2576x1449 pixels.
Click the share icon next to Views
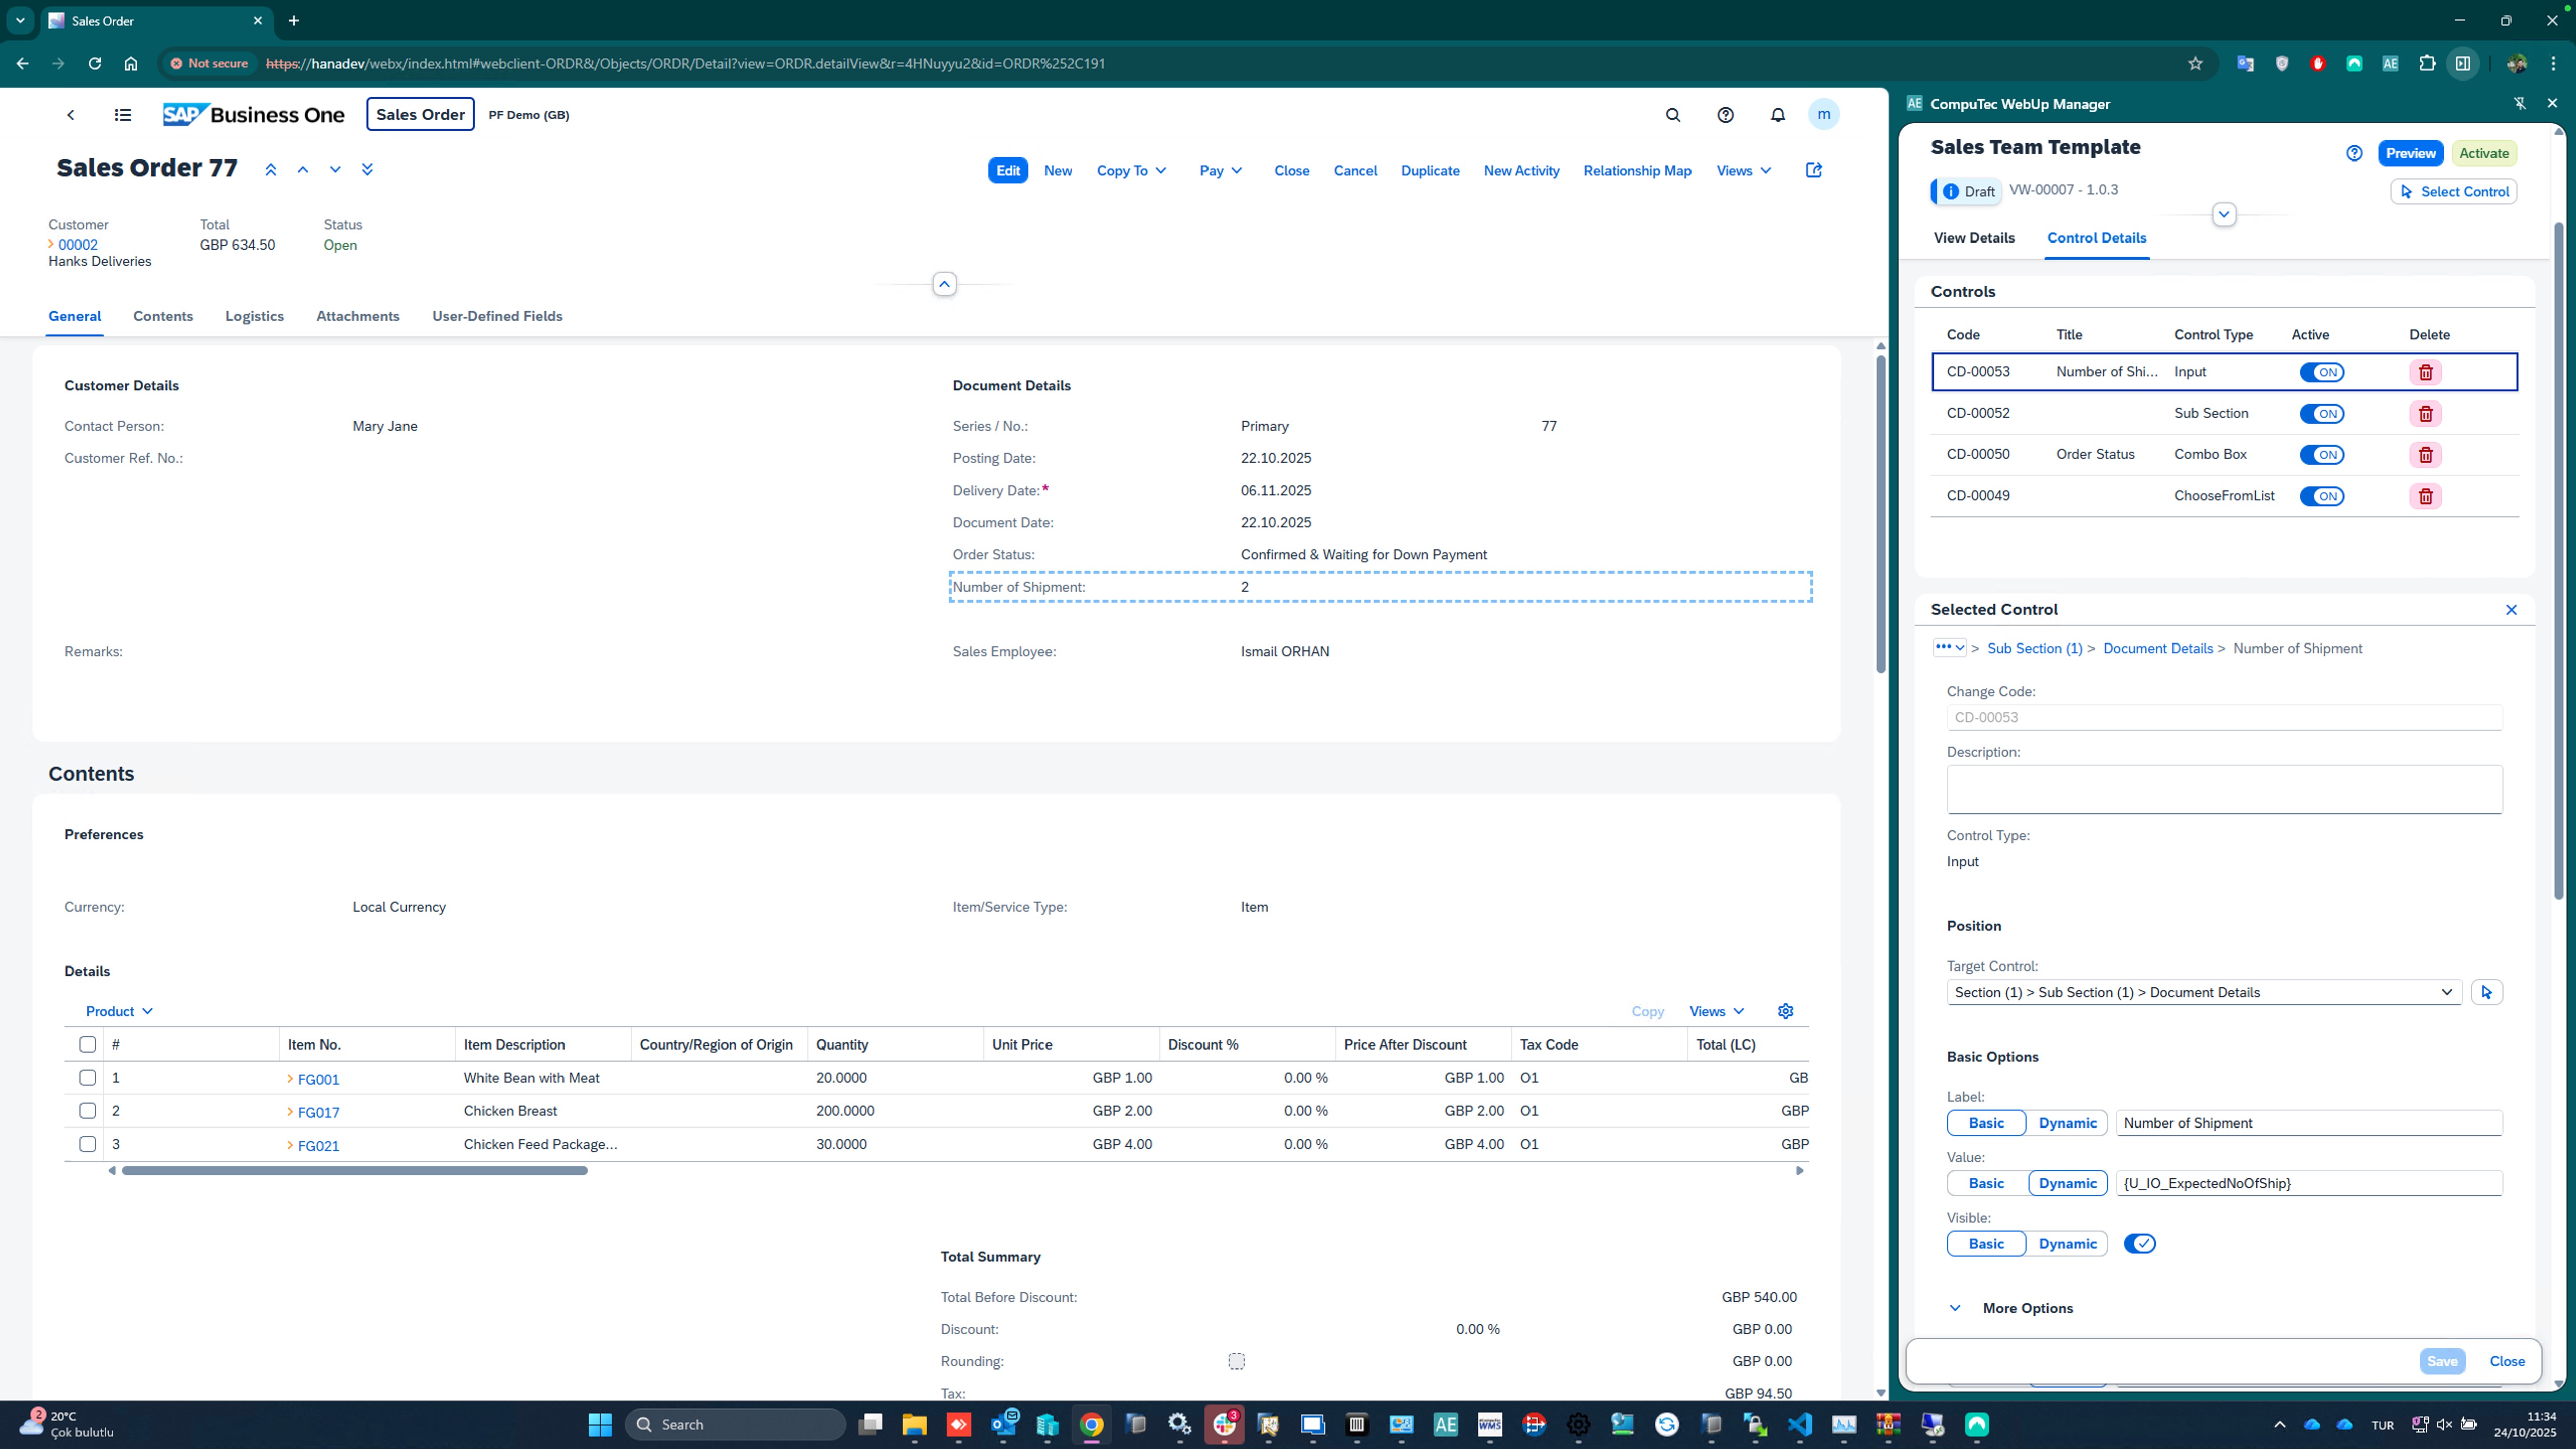coord(1814,170)
